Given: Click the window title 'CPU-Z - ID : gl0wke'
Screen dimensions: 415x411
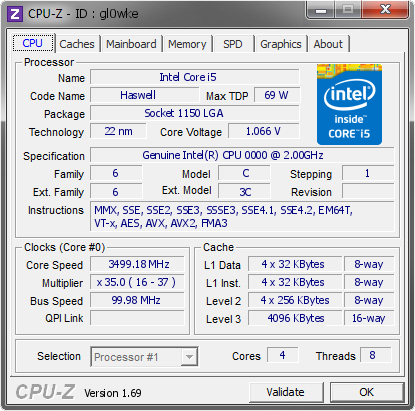Looking at the screenshot, I should (x=83, y=14).
